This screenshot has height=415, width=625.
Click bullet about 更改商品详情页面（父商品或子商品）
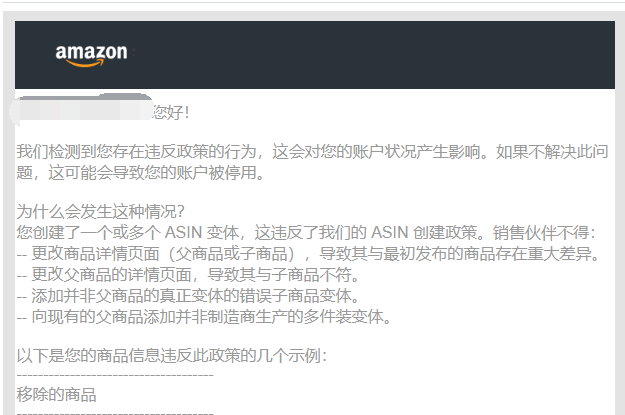(x=309, y=254)
